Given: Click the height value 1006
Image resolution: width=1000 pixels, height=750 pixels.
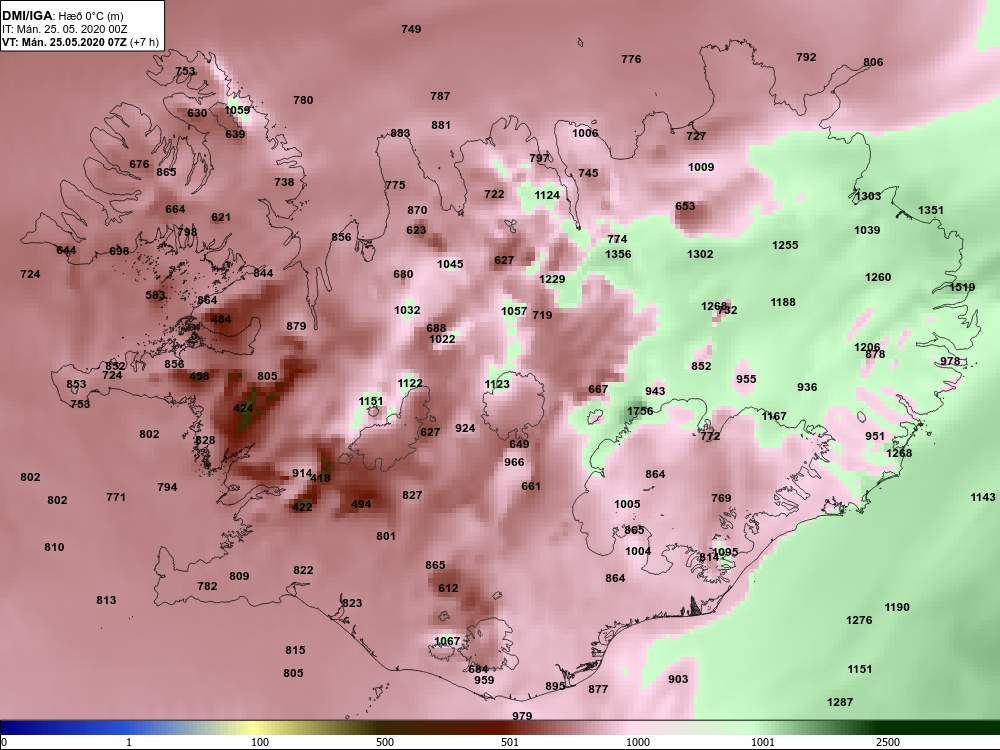Looking at the screenshot, I should tap(585, 133).
